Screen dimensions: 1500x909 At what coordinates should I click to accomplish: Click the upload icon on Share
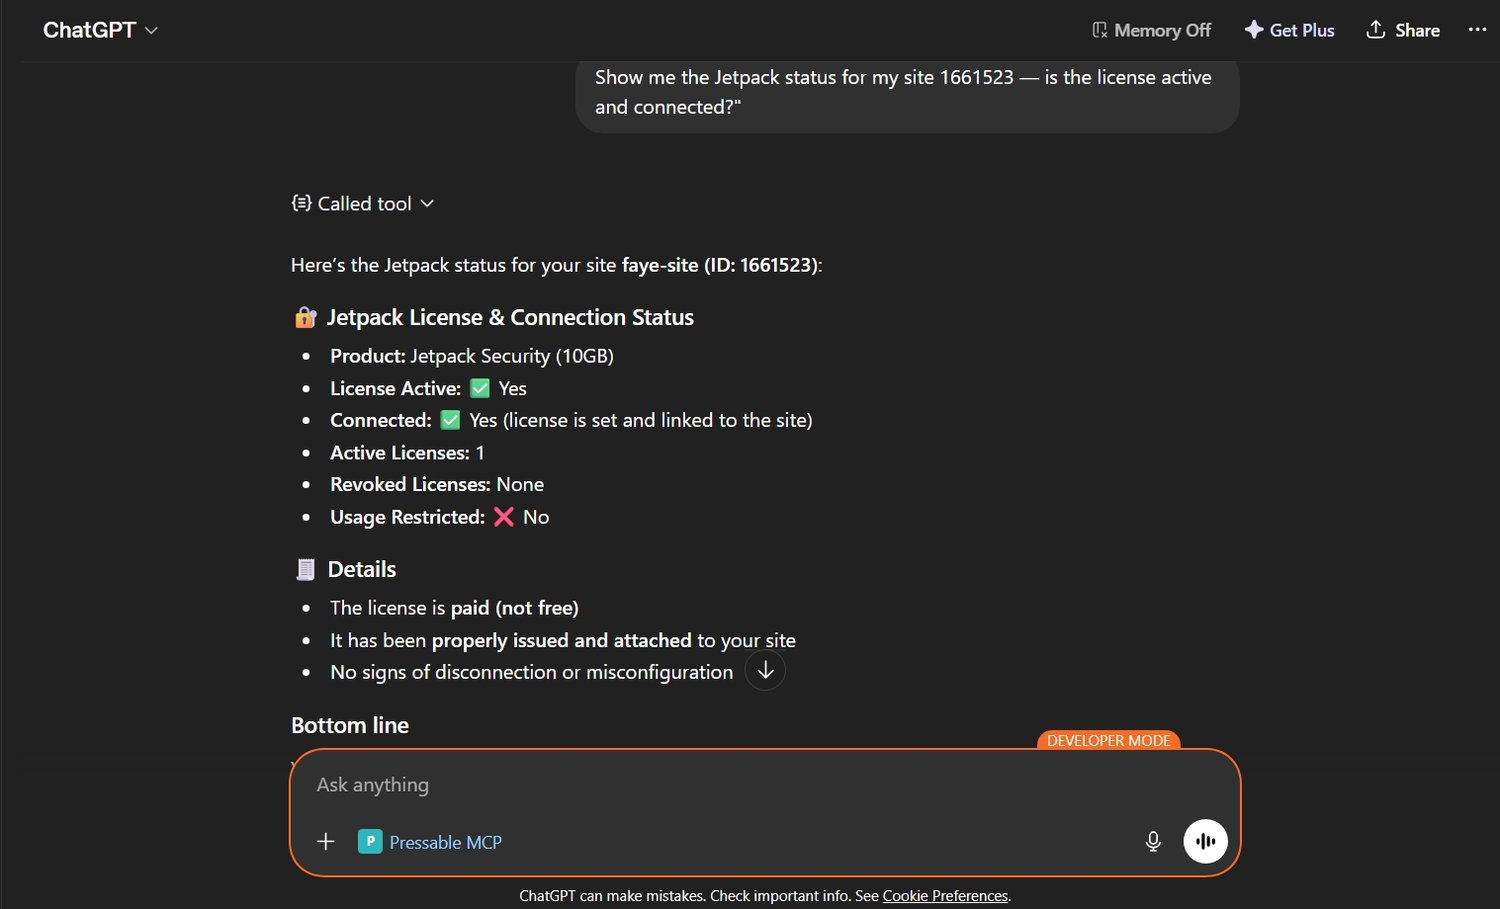[1376, 29]
